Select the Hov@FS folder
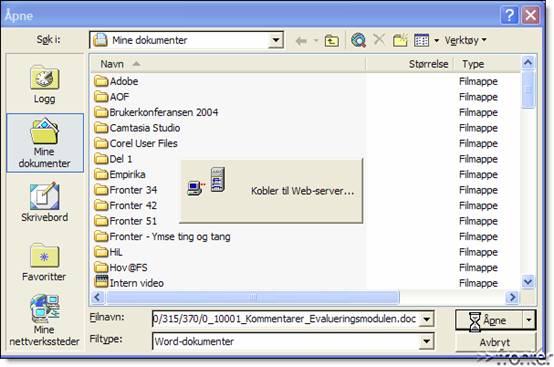Viewport: 554px width, 367px height. (x=121, y=268)
